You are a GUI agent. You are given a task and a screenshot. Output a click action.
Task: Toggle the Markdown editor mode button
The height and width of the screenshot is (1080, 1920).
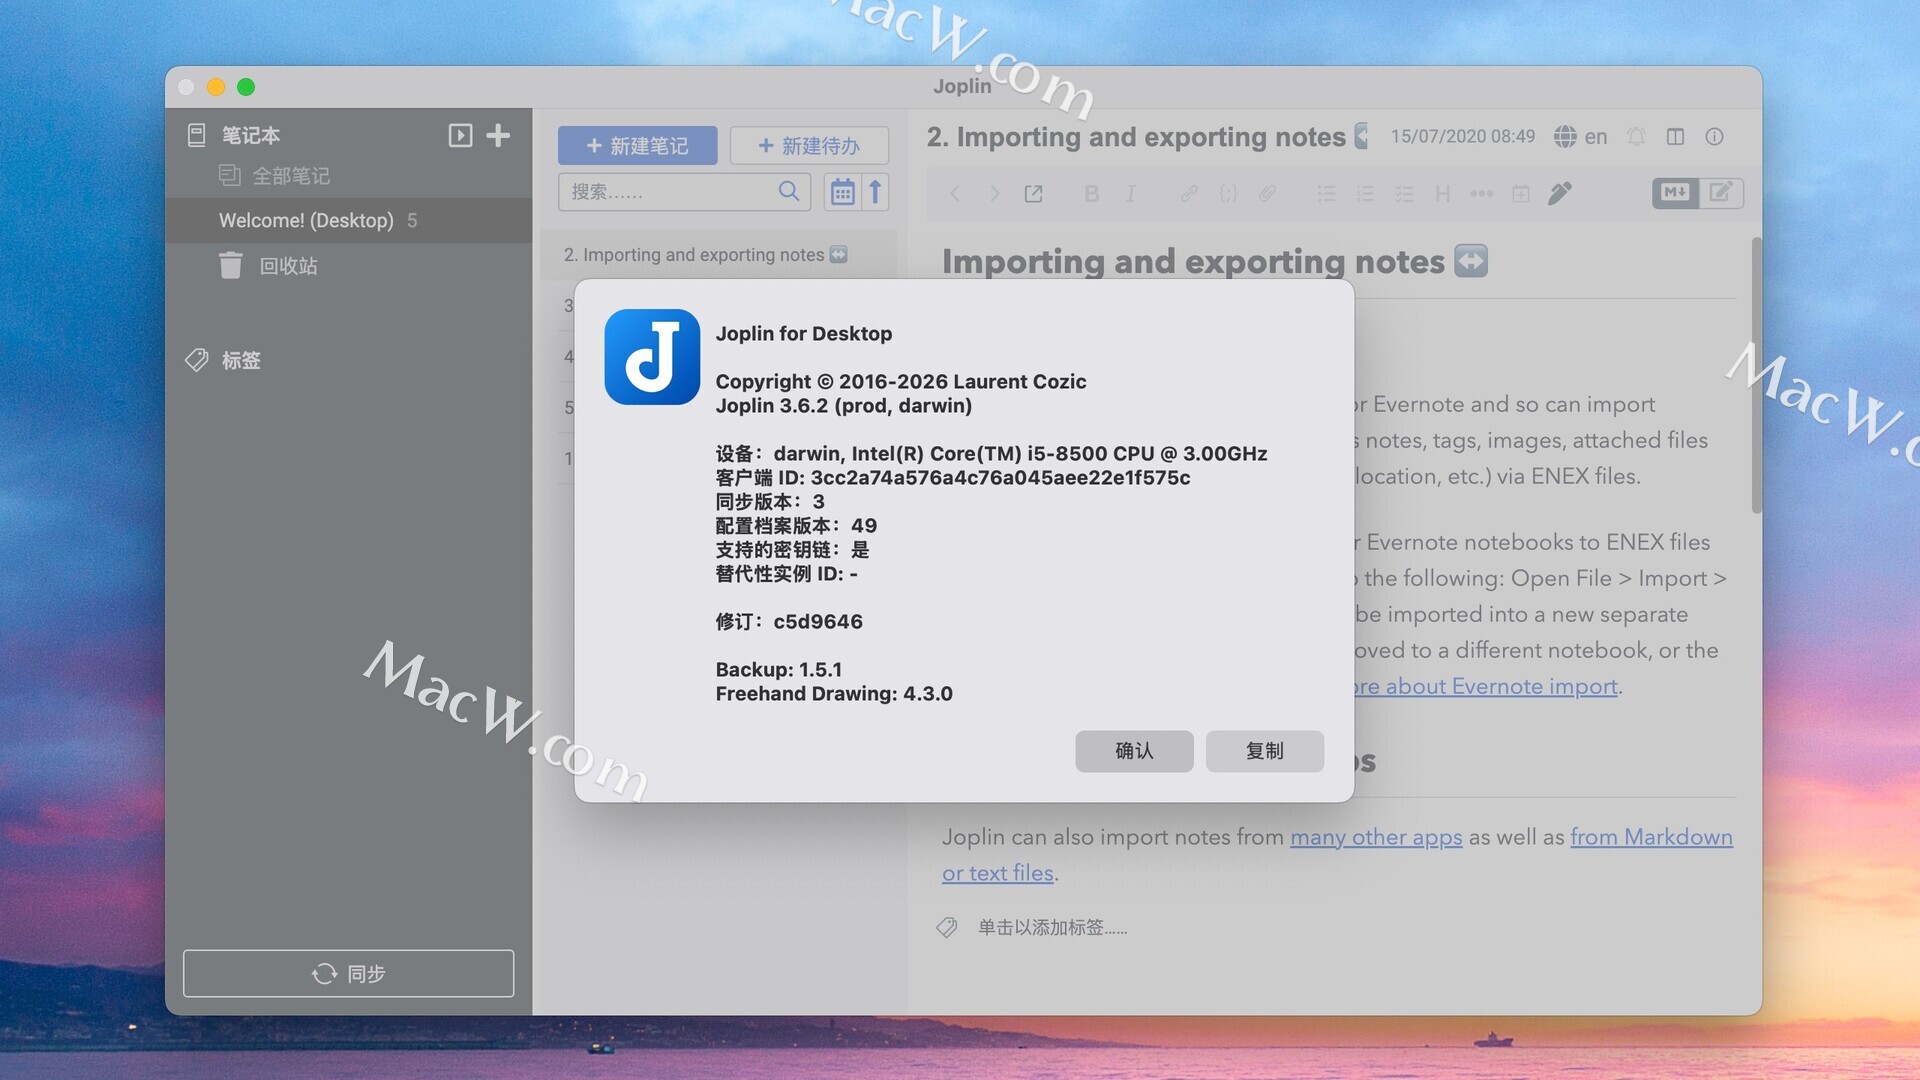(x=1675, y=193)
